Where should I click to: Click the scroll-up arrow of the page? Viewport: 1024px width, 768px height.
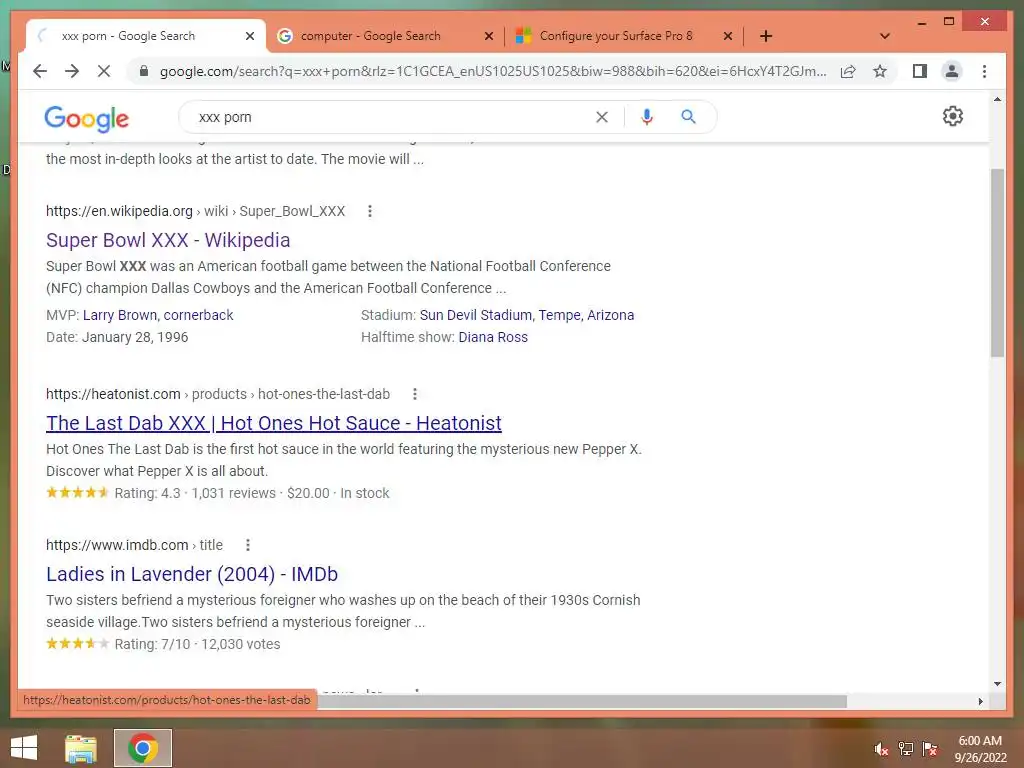coord(997,99)
